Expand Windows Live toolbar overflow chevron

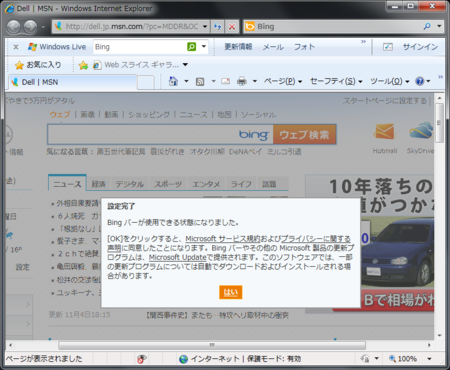(x=363, y=42)
